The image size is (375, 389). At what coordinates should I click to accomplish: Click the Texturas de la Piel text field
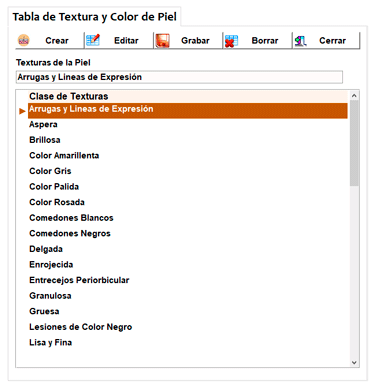point(179,77)
